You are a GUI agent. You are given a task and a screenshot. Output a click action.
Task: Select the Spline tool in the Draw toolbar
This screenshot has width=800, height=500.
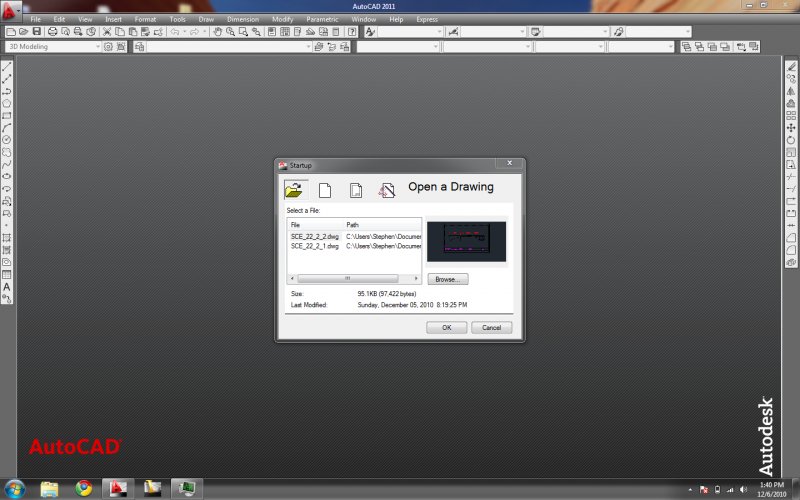tap(7, 164)
